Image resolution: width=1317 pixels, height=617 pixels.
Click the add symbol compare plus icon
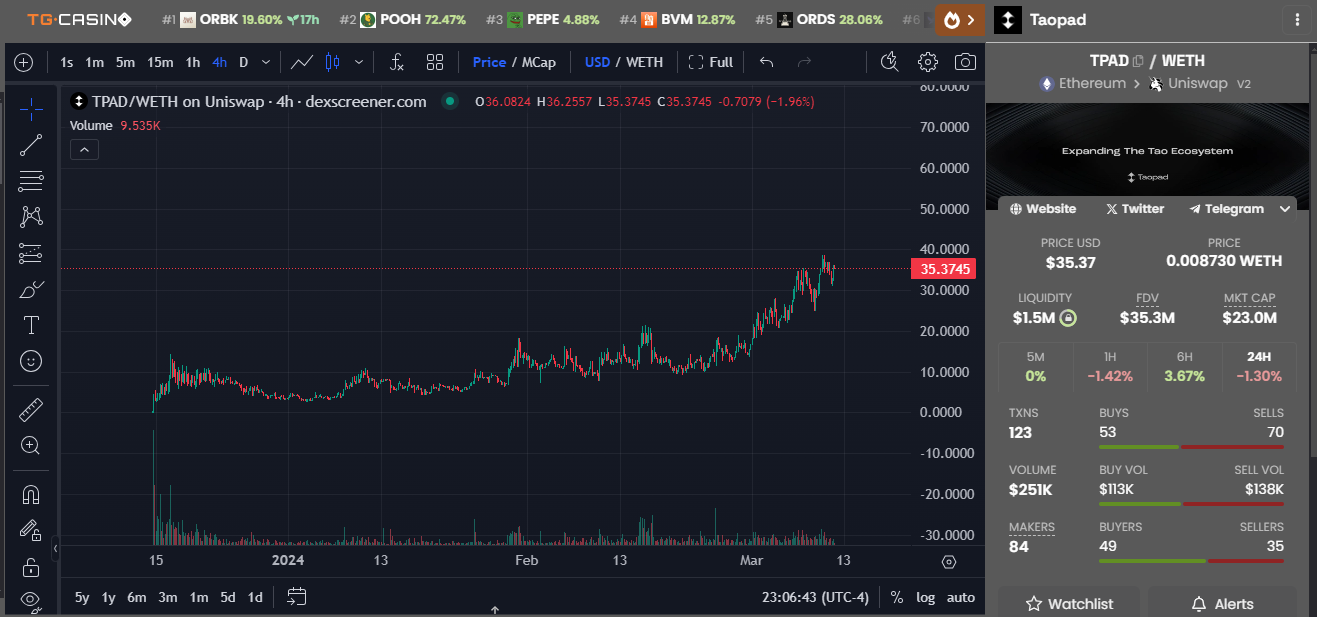[x=23, y=62]
